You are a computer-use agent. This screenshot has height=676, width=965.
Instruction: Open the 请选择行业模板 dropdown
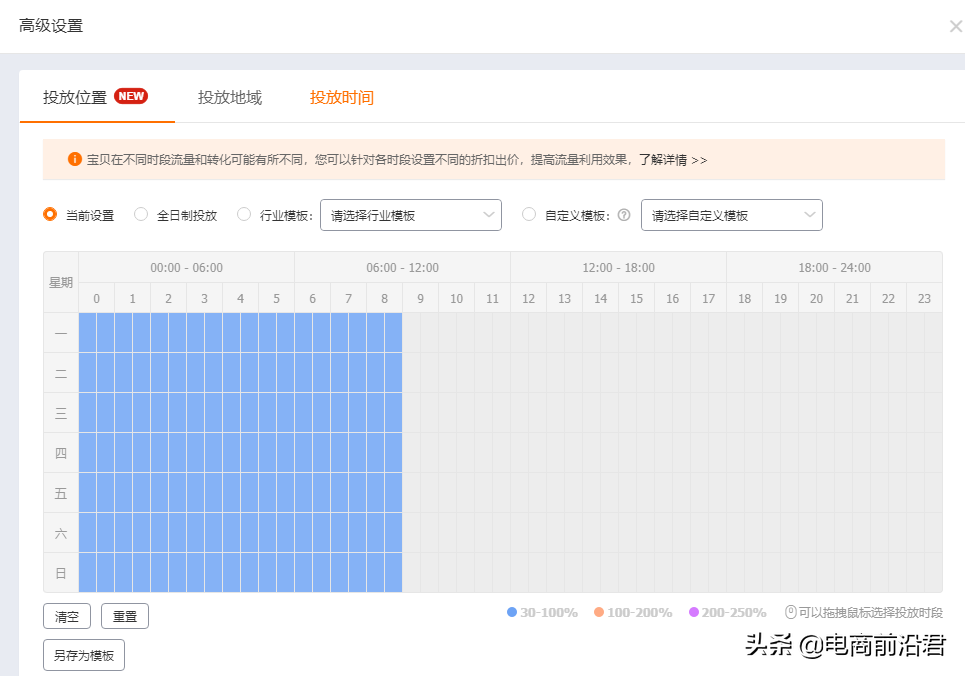tap(410, 214)
